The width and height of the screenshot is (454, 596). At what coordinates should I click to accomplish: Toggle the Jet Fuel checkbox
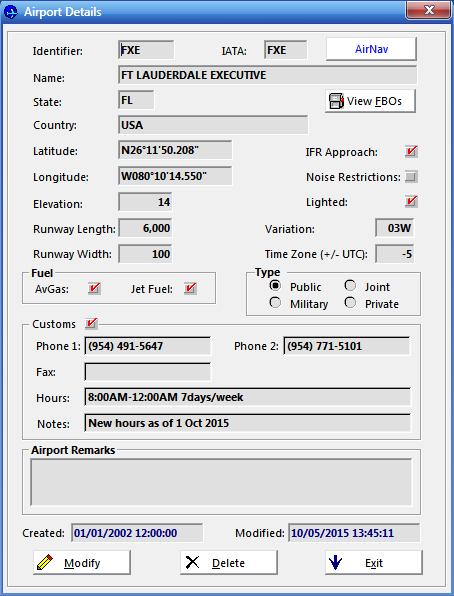pos(190,288)
